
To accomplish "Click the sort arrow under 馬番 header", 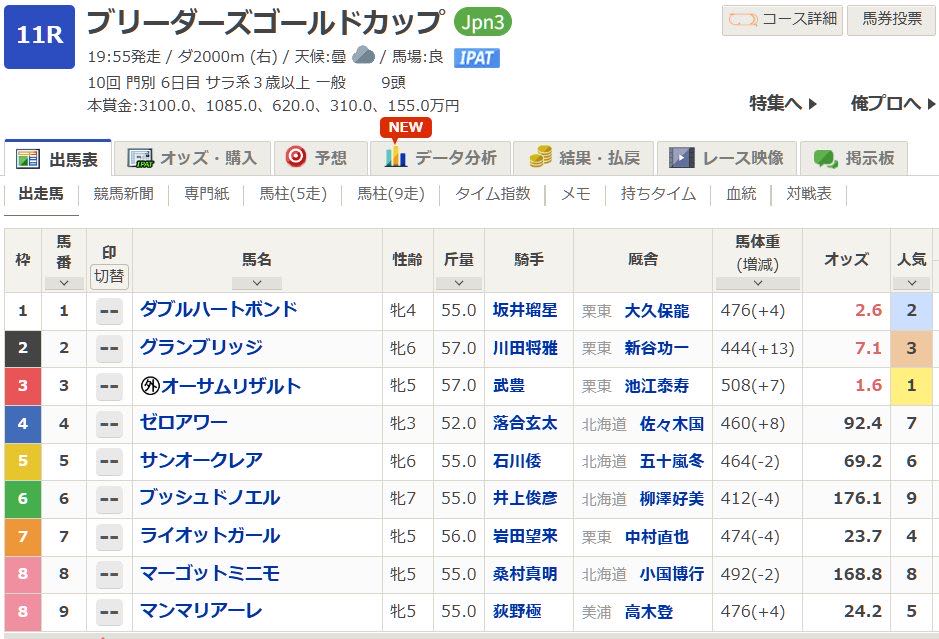I will [x=64, y=283].
